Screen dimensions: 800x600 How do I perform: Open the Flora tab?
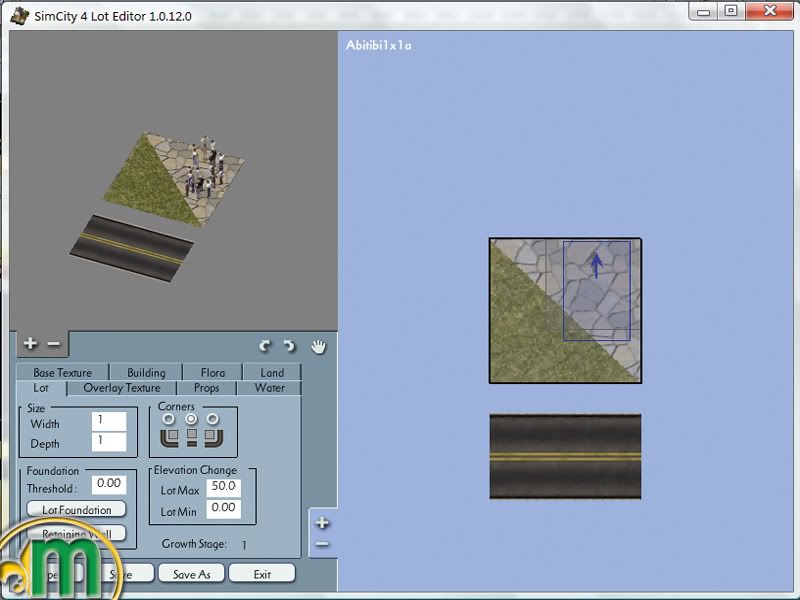tap(212, 373)
